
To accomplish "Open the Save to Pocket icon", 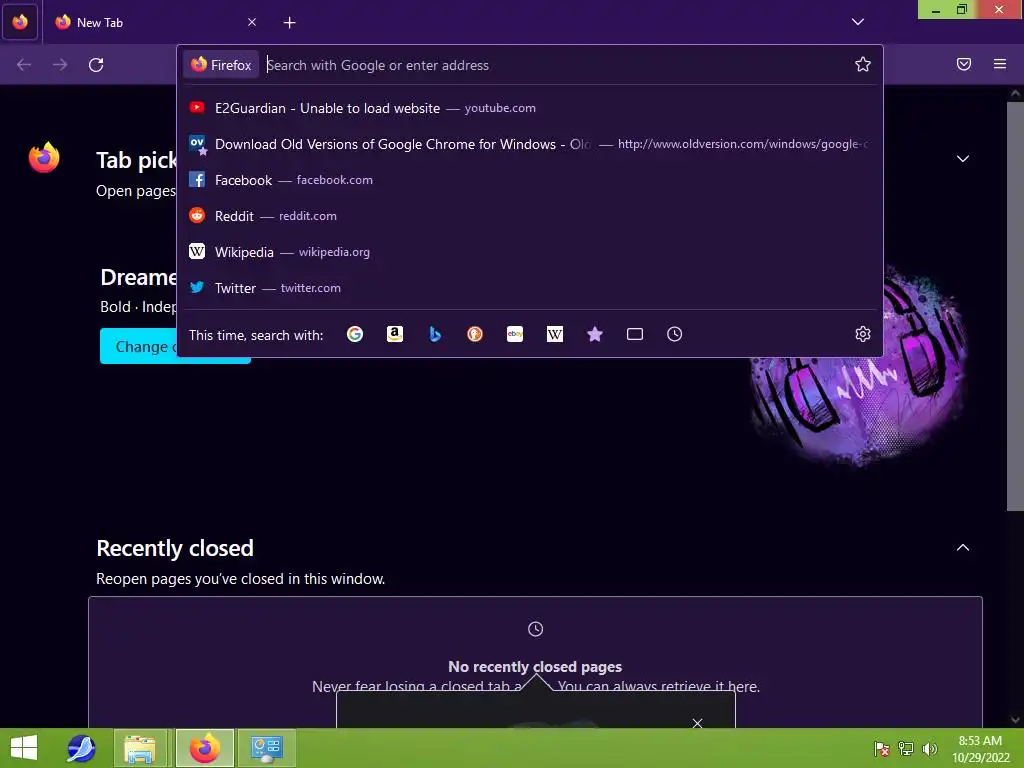I will tap(963, 64).
